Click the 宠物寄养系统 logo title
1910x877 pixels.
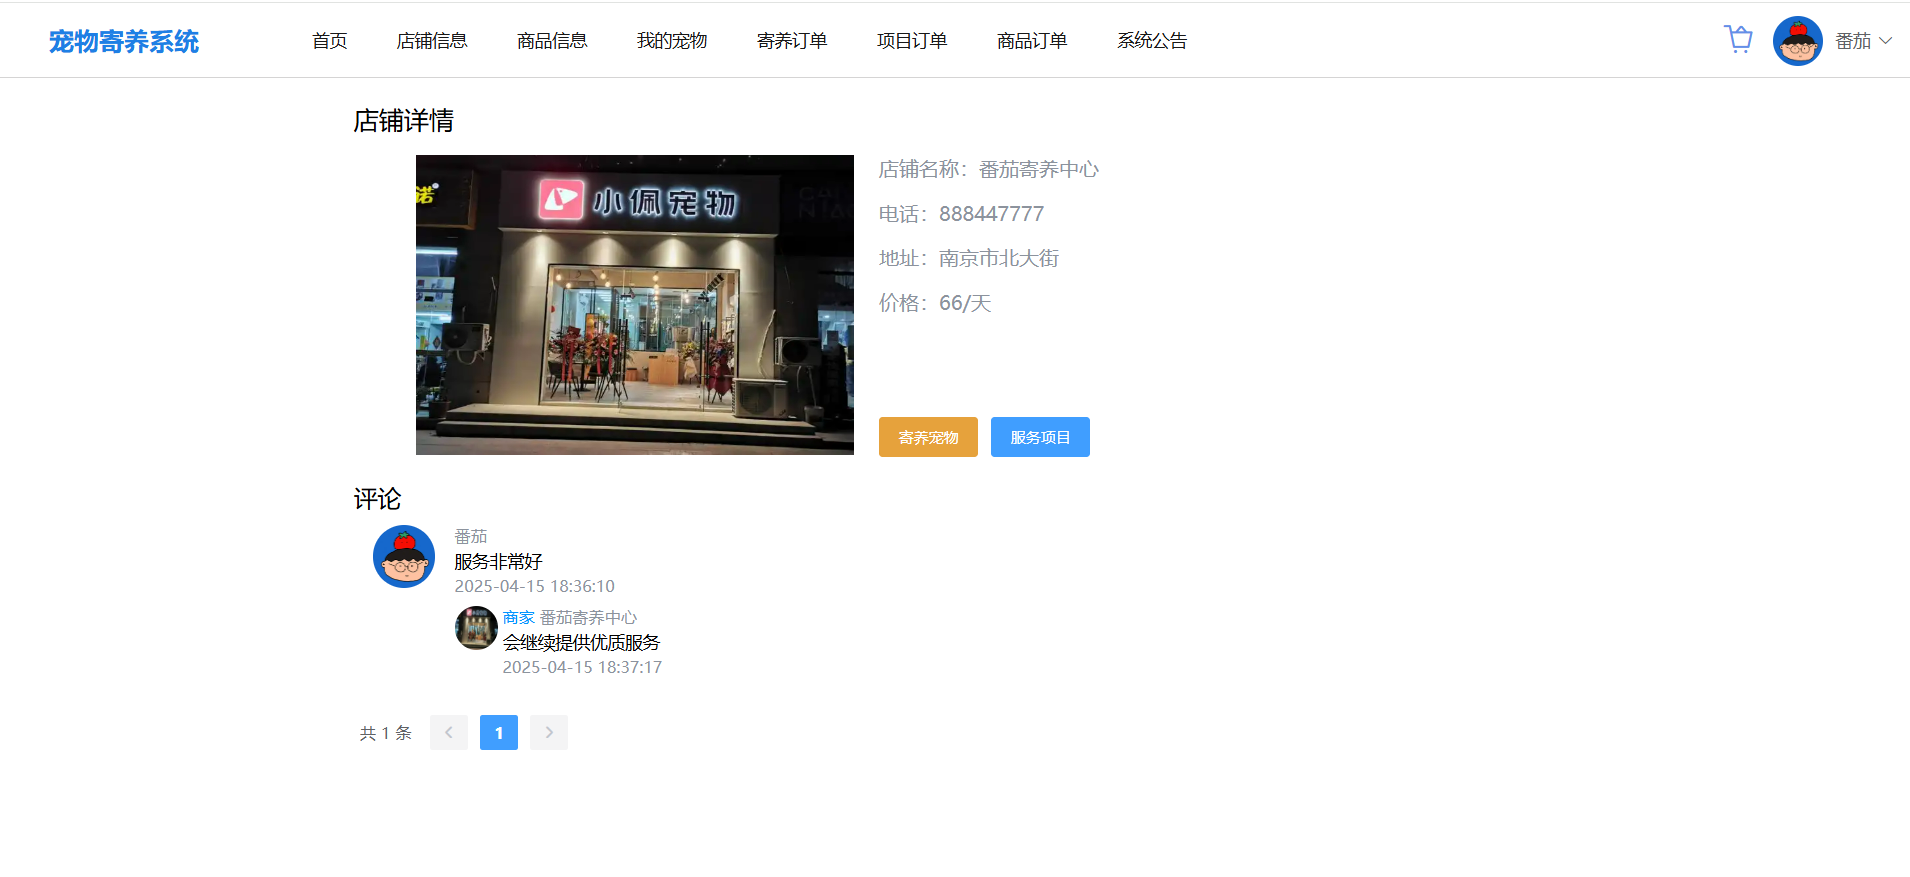(x=124, y=41)
